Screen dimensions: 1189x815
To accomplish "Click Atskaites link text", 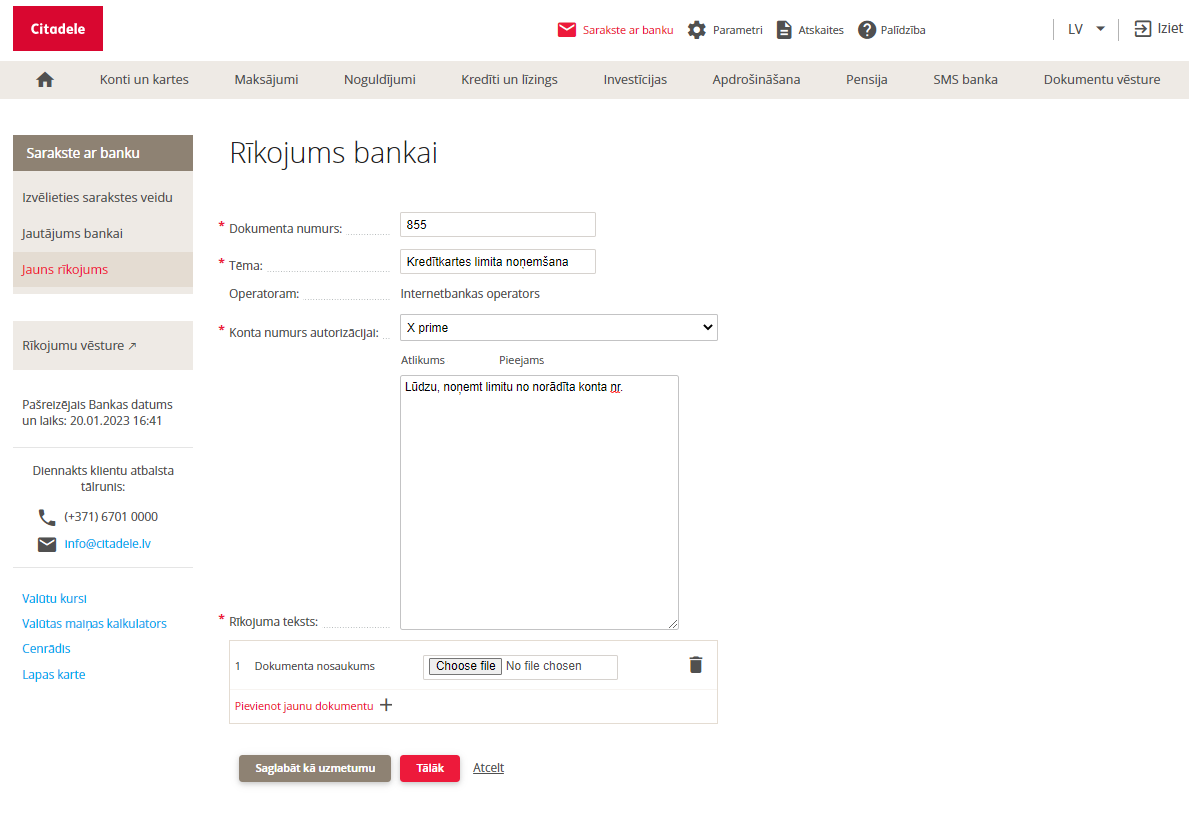I will pos(821,30).
